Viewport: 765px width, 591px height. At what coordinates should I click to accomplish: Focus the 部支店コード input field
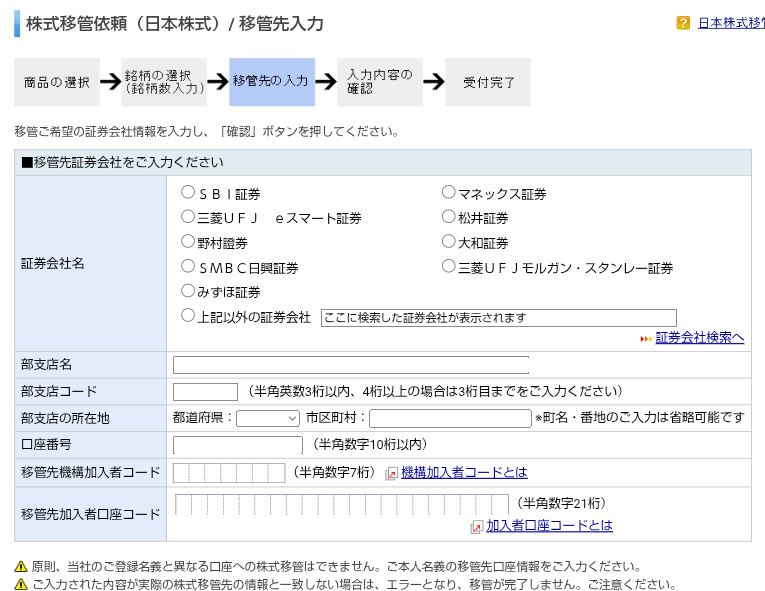pos(205,391)
